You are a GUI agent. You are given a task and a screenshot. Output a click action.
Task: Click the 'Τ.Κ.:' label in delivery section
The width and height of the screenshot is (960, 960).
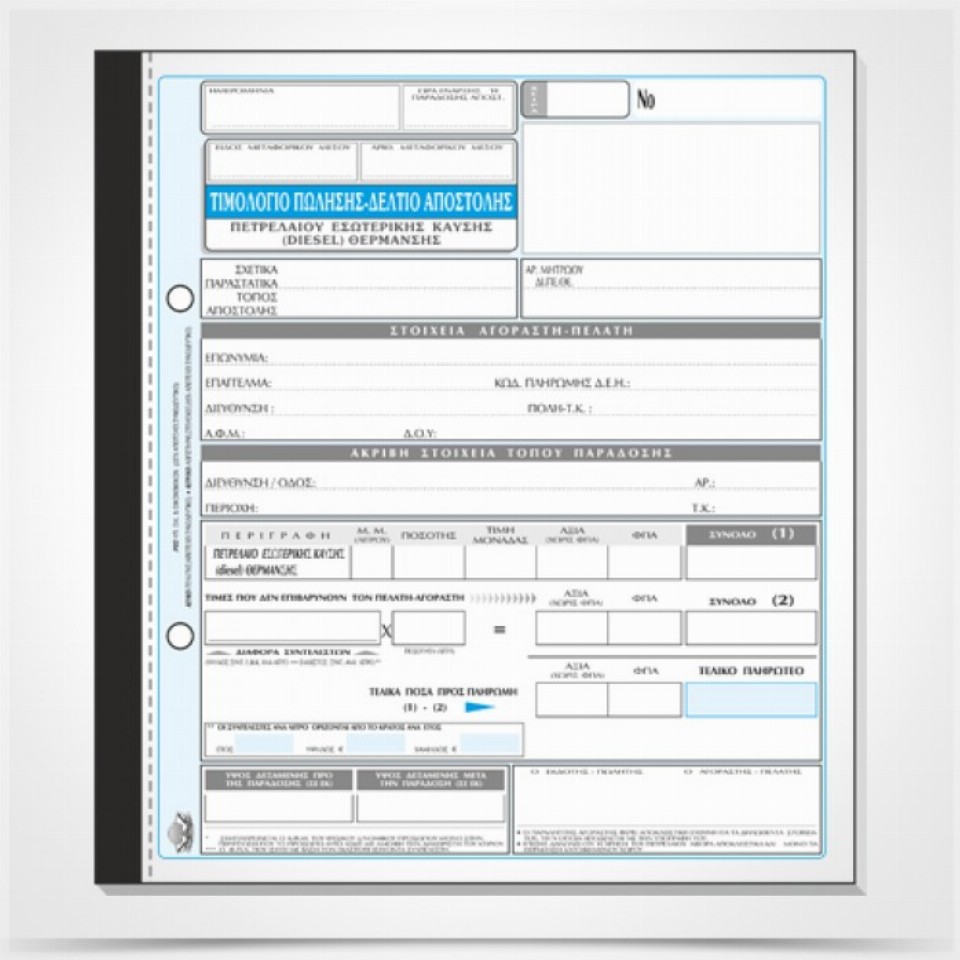click(x=703, y=508)
